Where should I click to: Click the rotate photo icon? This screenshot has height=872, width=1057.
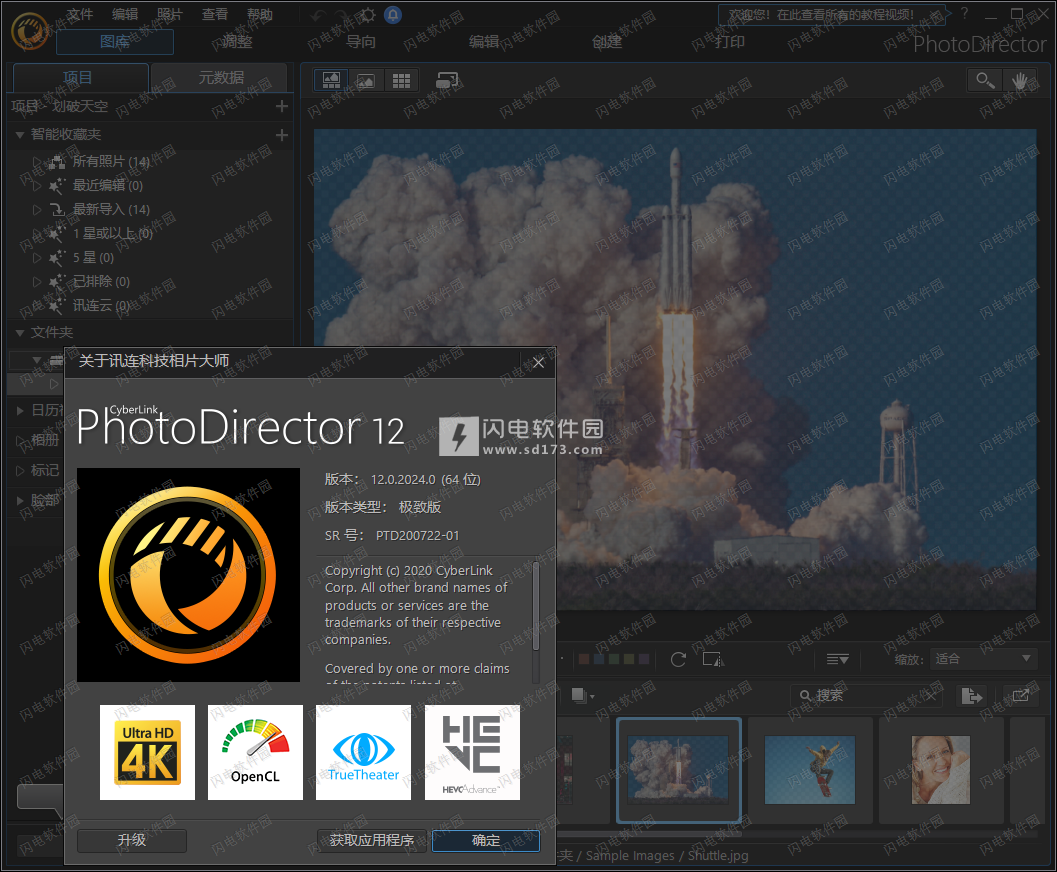click(x=678, y=659)
